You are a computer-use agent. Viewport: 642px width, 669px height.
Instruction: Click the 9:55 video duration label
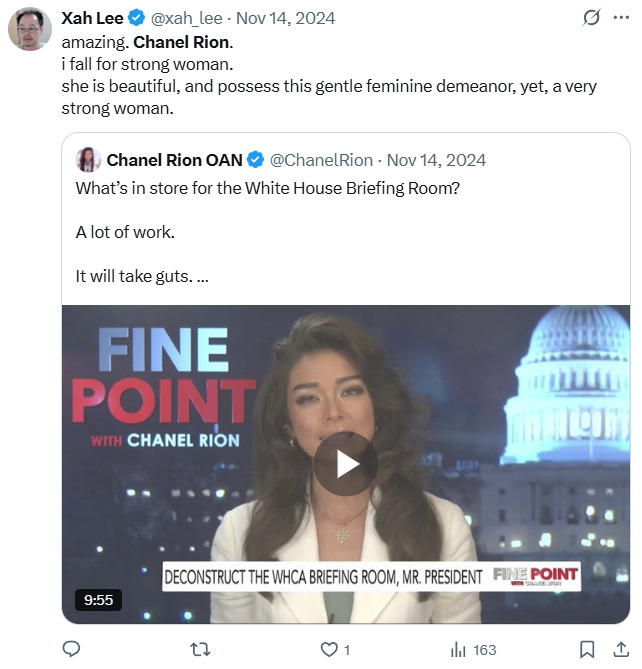click(98, 600)
